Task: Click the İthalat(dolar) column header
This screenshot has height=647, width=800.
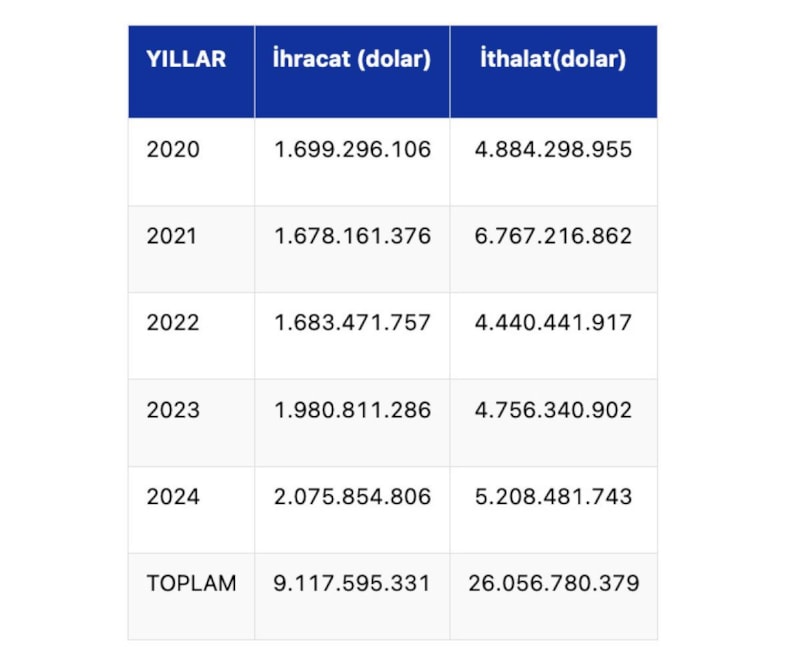Action: coord(553,59)
